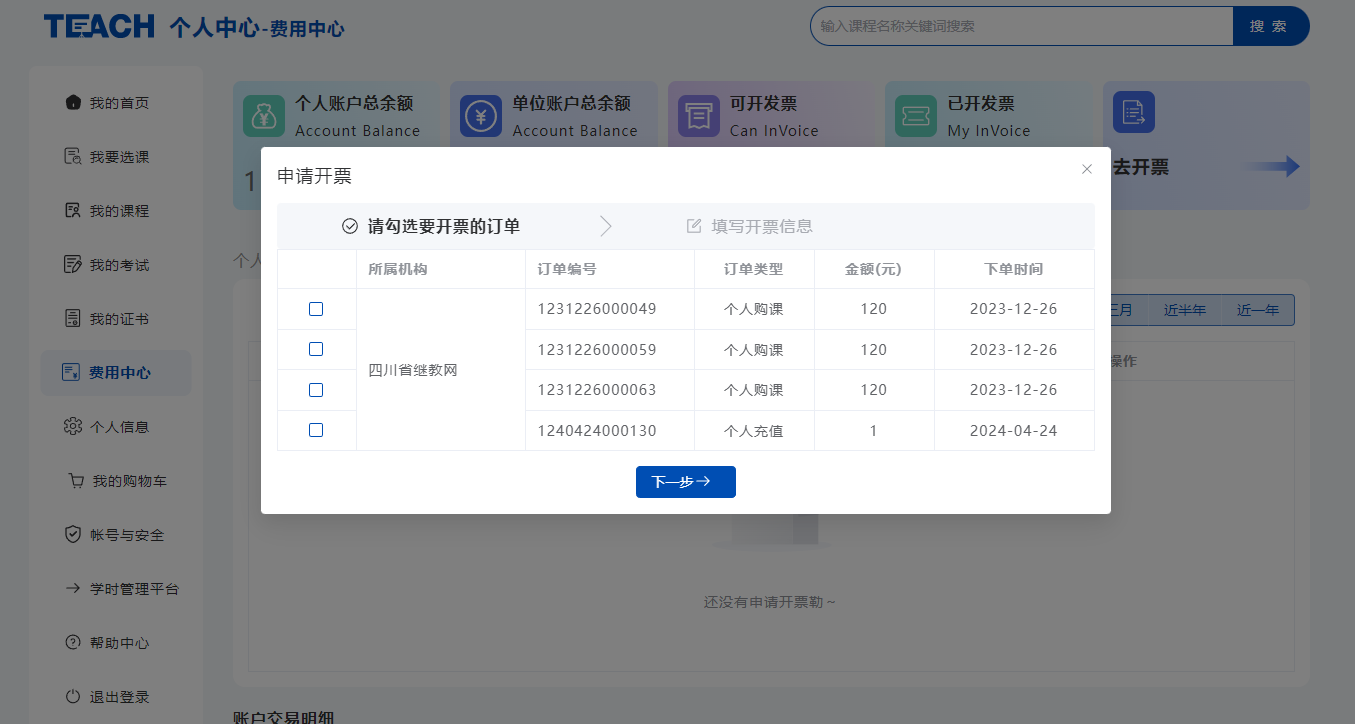Click order number 1231226000049
This screenshot has width=1355, height=724.
(x=597, y=309)
